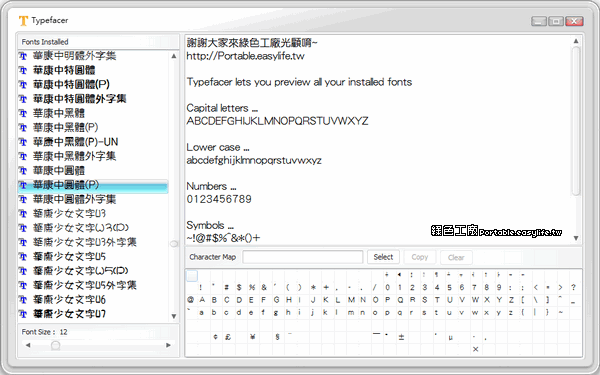The width and height of the screenshot is (600, 375).
Task: Select 華康中黑體外字集 in the fonts list
Action: 93,156
